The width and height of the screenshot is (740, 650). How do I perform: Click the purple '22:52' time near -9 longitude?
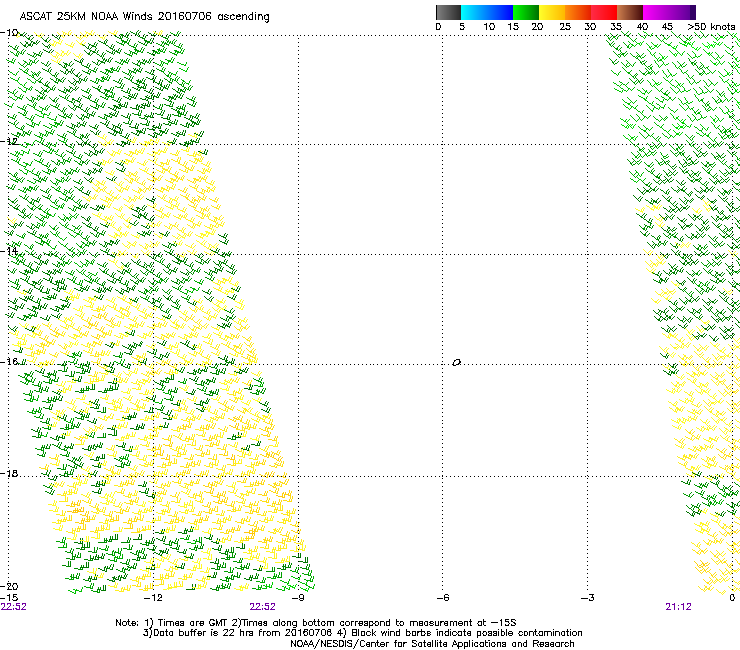click(x=262, y=607)
